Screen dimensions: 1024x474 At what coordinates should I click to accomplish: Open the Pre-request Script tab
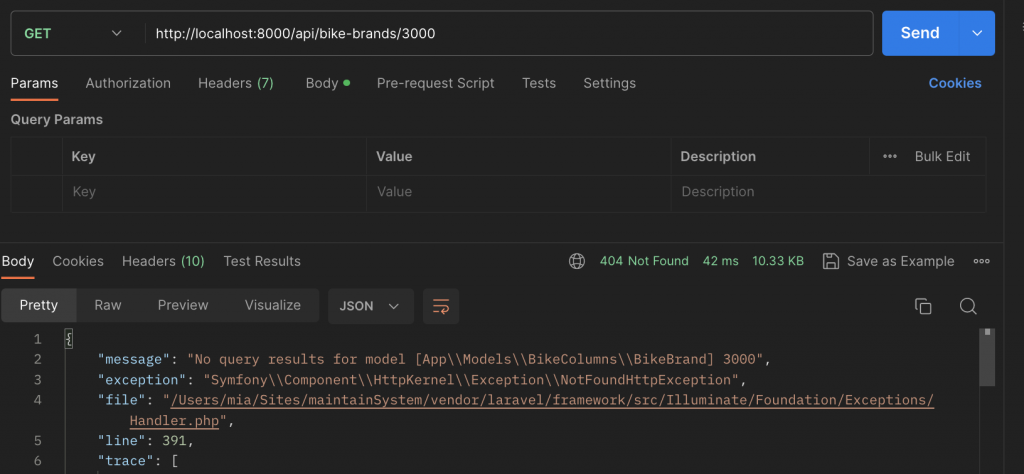pyautogui.click(x=435, y=83)
